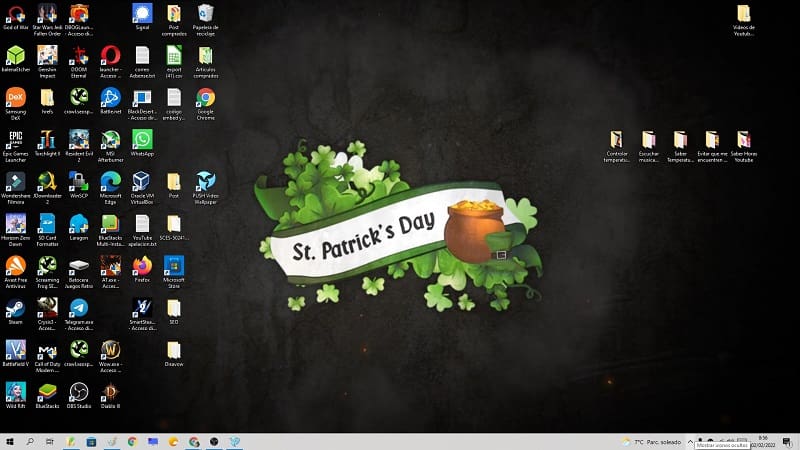The width and height of the screenshot is (800, 450).
Task: Select the Genshin Impact shortcut
Action: pyautogui.click(x=47, y=61)
